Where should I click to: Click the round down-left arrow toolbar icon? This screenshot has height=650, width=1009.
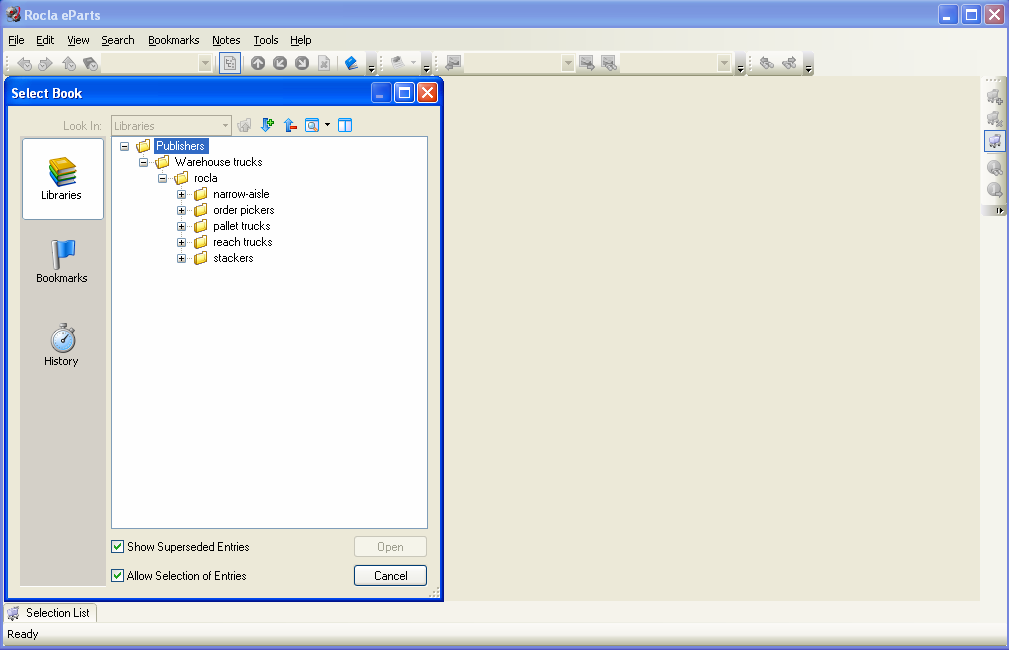[x=280, y=63]
